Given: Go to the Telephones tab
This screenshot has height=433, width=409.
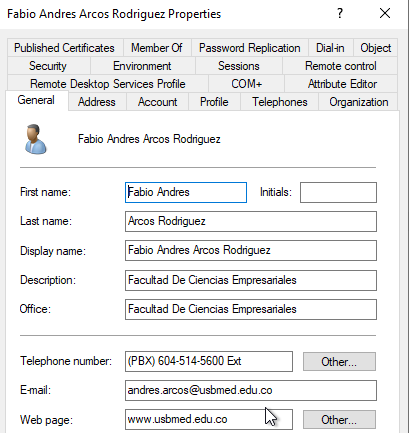Looking at the screenshot, I should 280,102.
